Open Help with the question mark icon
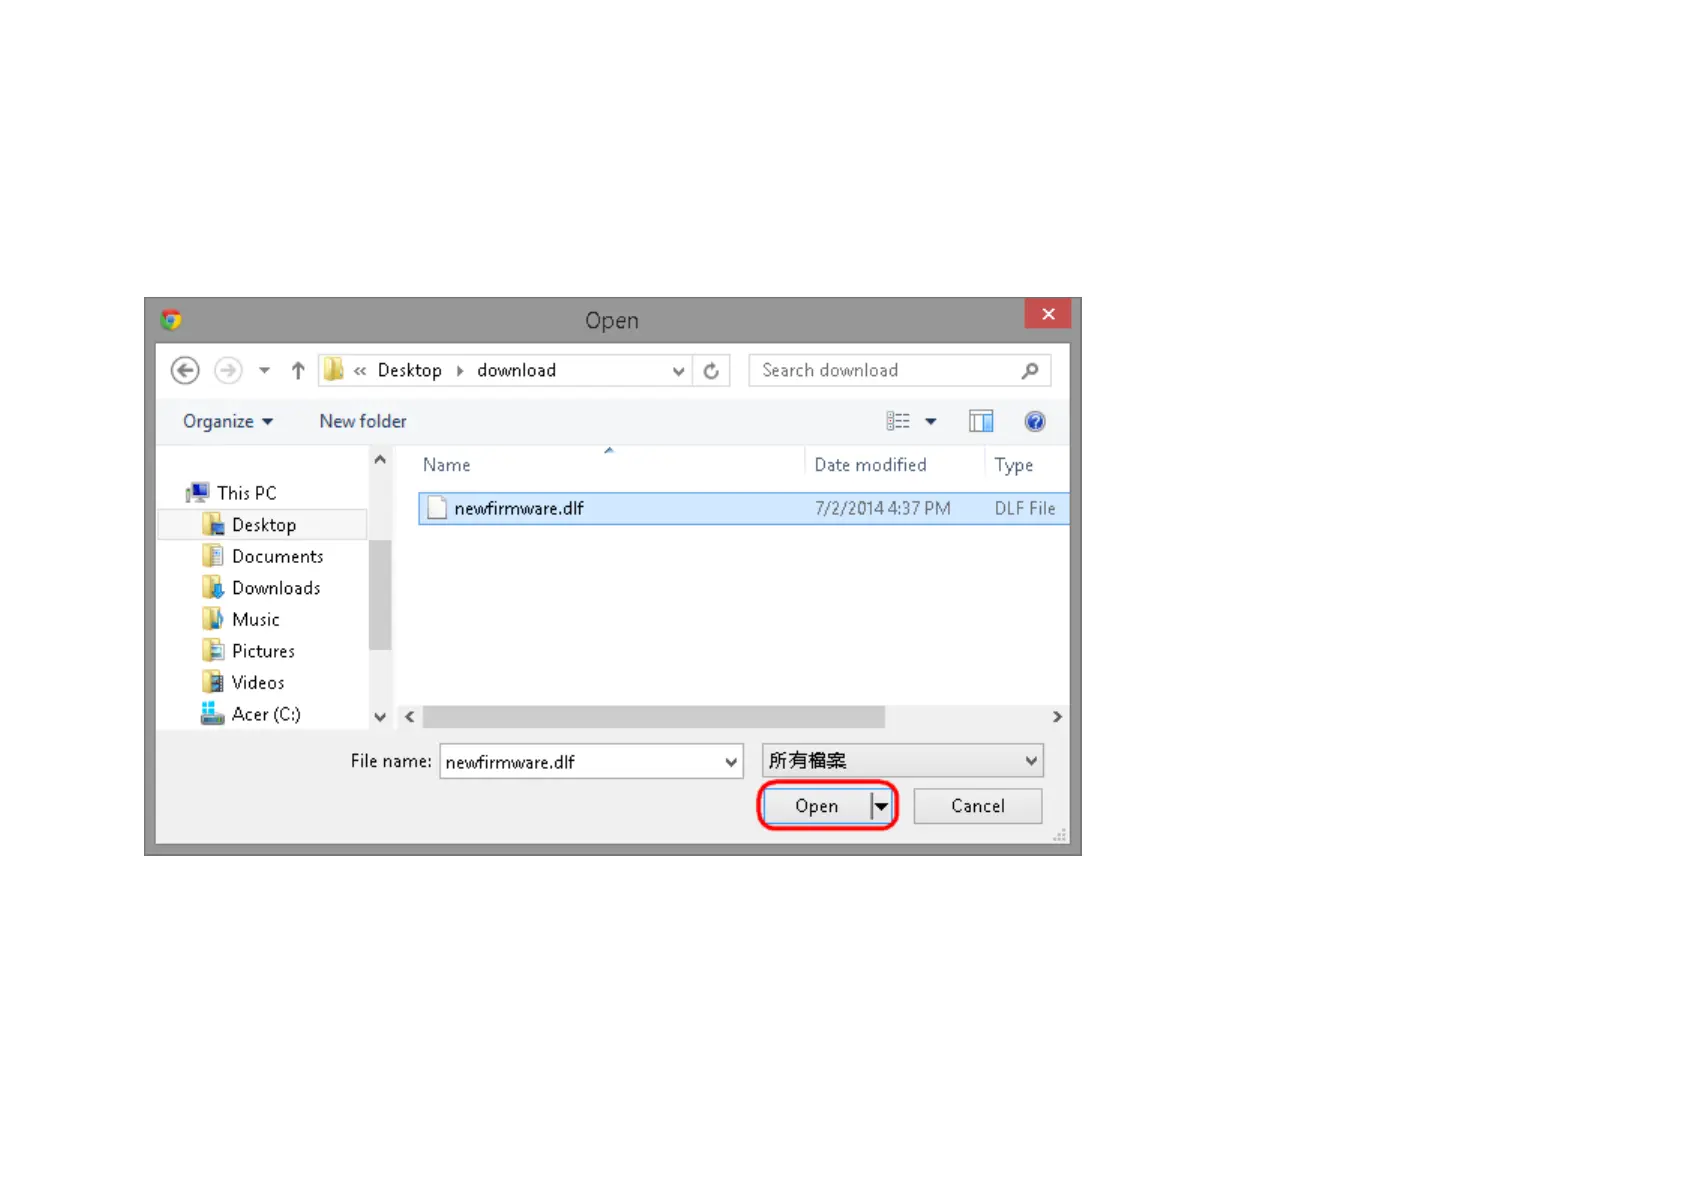 coord(1035,422)
